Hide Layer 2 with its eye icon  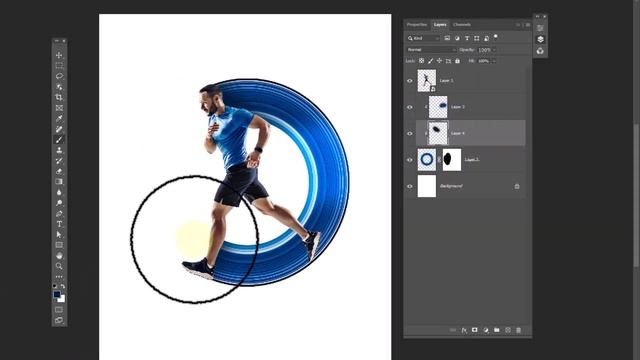tap(410, 160)
